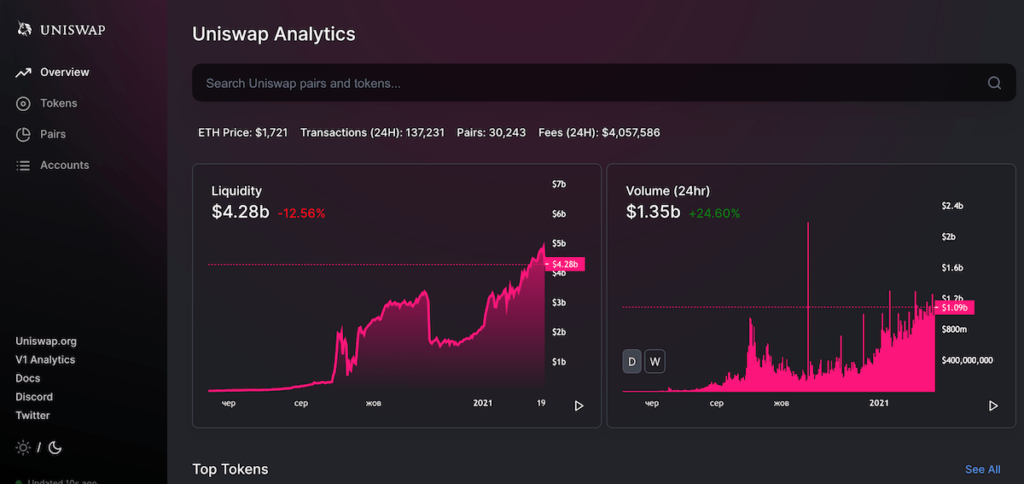Screen dimensions: 1024x484
Task: Click the Pairs pie chart icon
Action: (x=23, y=134)
